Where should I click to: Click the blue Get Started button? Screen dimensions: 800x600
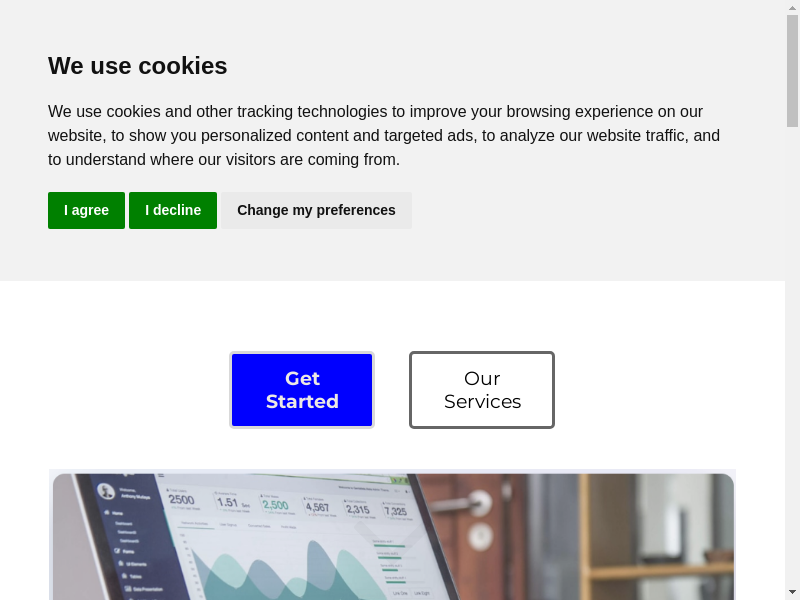(302, 390)
